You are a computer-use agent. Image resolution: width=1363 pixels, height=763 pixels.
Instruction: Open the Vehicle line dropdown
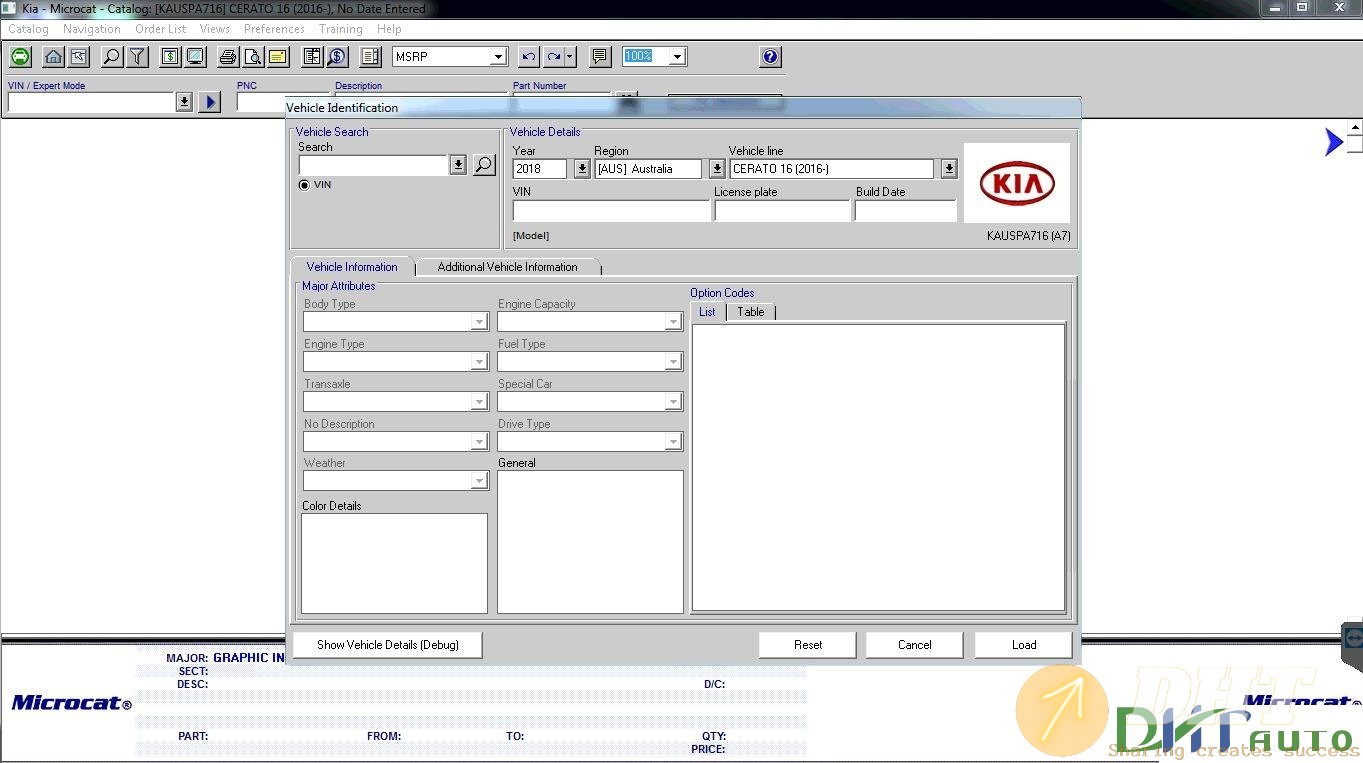949,169
